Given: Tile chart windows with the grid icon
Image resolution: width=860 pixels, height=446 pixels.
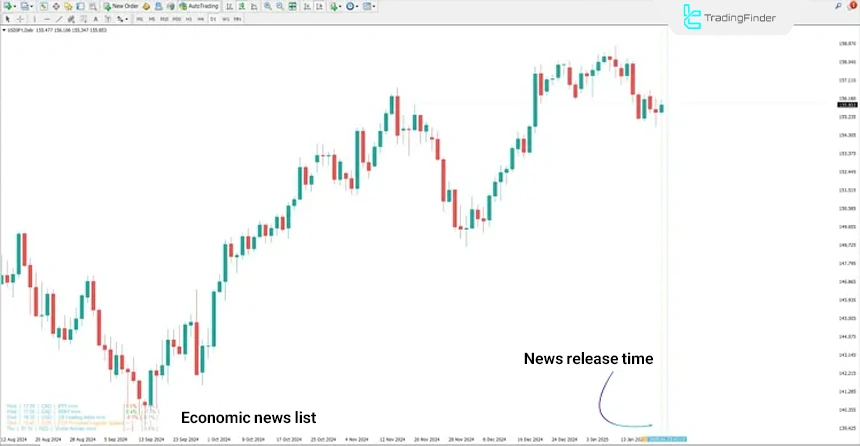Looking at the screenshot, I should [x=292, y=7].
